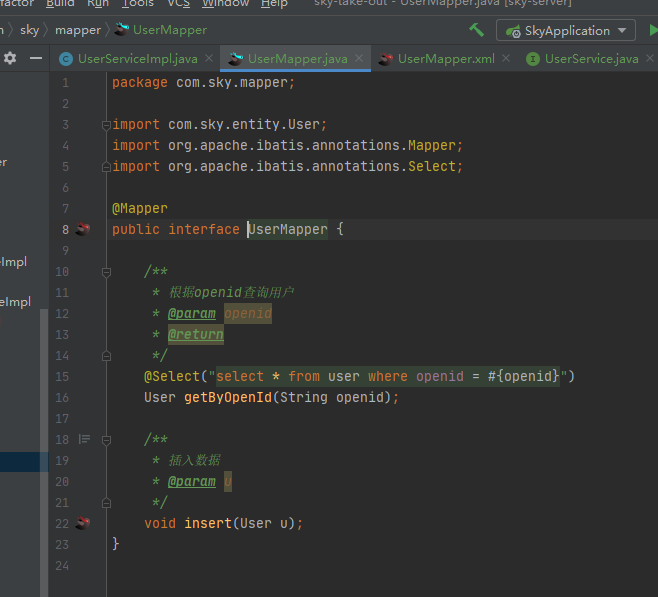Screen dimensions: 658x597
Task: Open the VCS menu
Action: tap(178, 3)
